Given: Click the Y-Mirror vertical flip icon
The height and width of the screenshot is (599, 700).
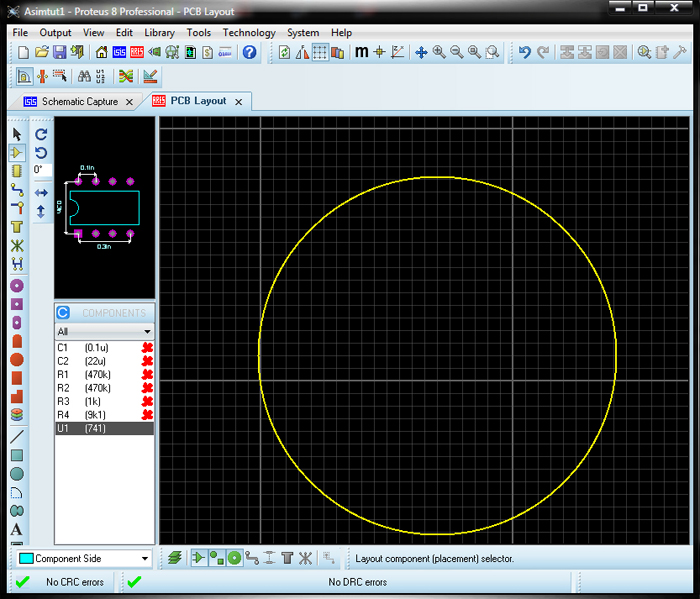Looking at the screenshot, I should point(41,212).
